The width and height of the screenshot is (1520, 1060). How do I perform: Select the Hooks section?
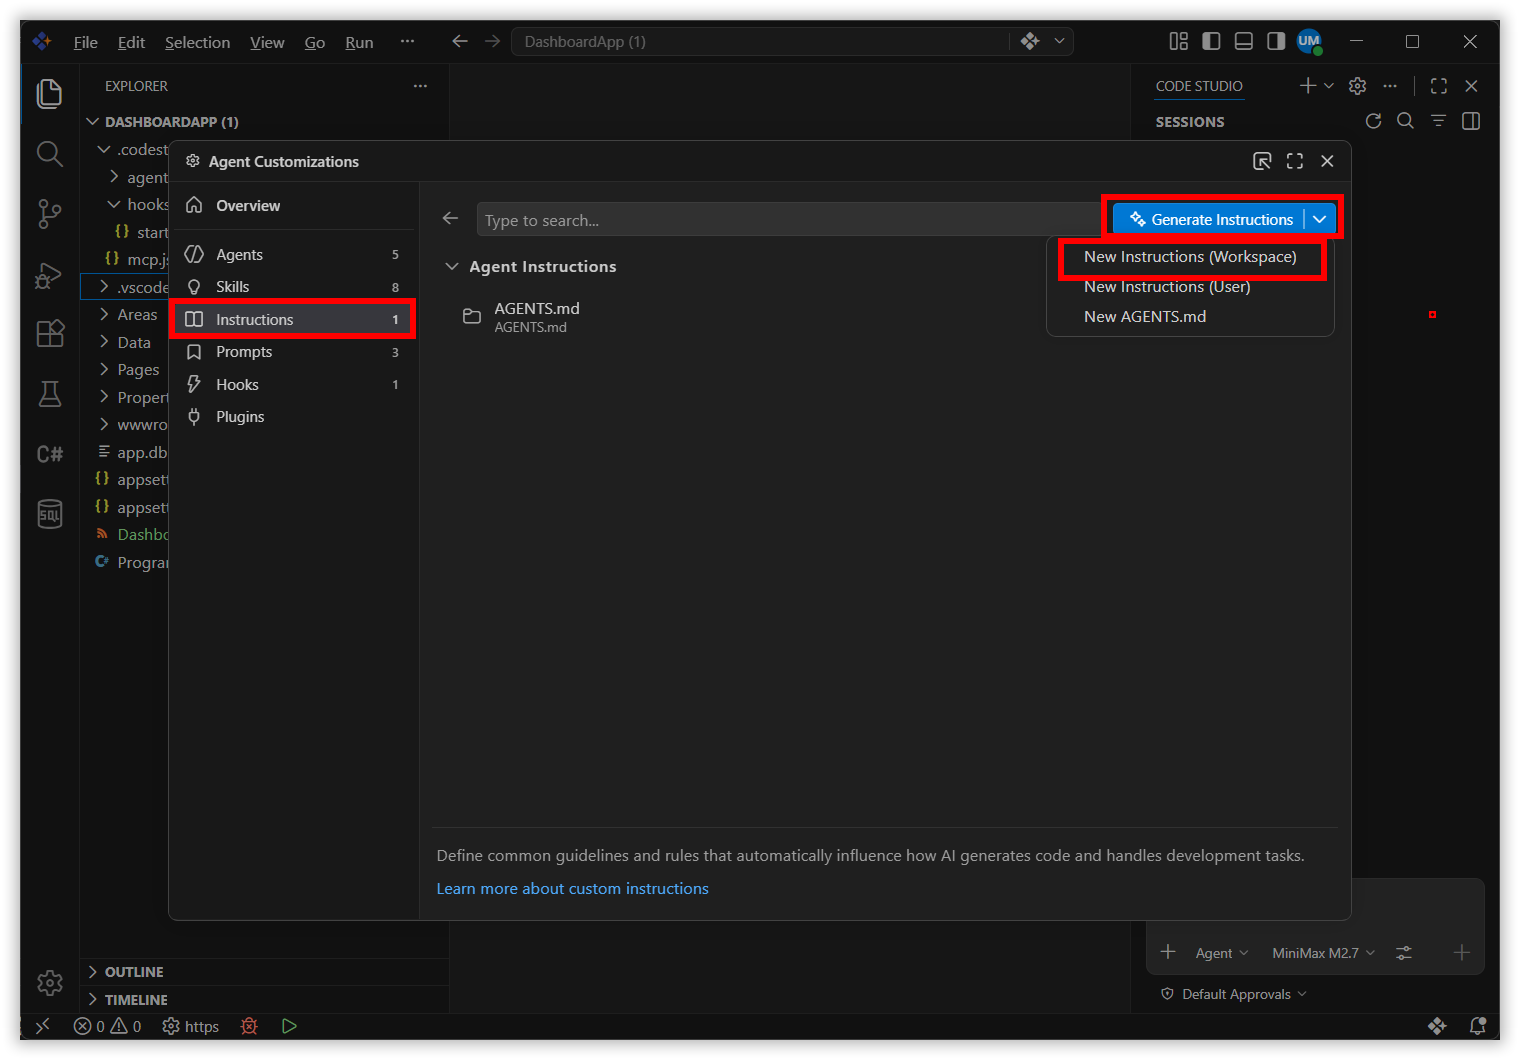[292, 385]
